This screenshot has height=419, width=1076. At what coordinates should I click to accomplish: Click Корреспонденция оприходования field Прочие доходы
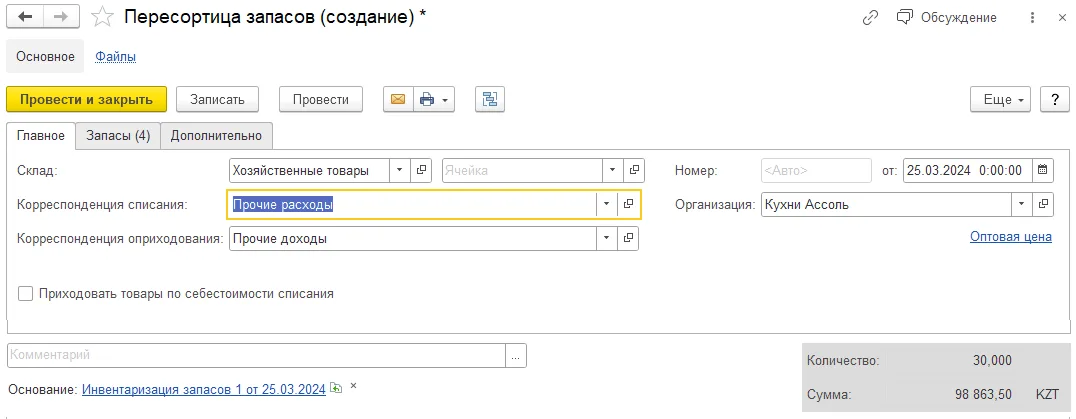coord(412,239)
